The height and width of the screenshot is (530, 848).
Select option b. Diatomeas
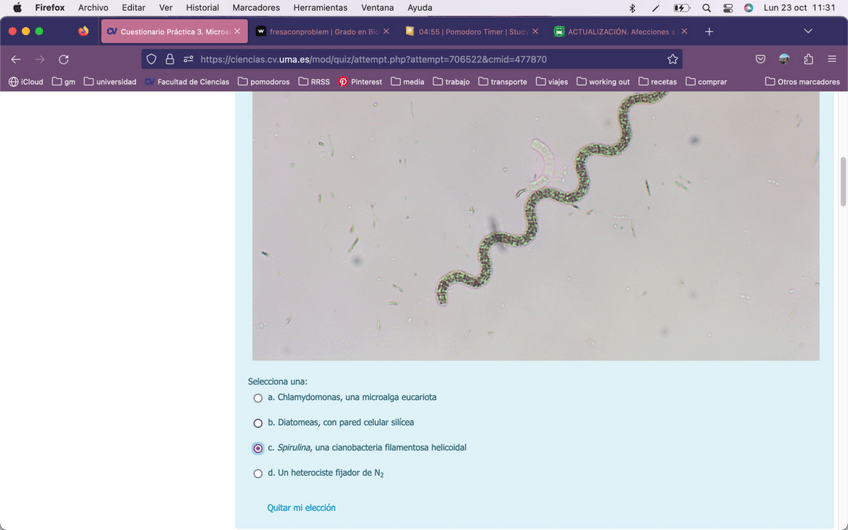(258, 423)
